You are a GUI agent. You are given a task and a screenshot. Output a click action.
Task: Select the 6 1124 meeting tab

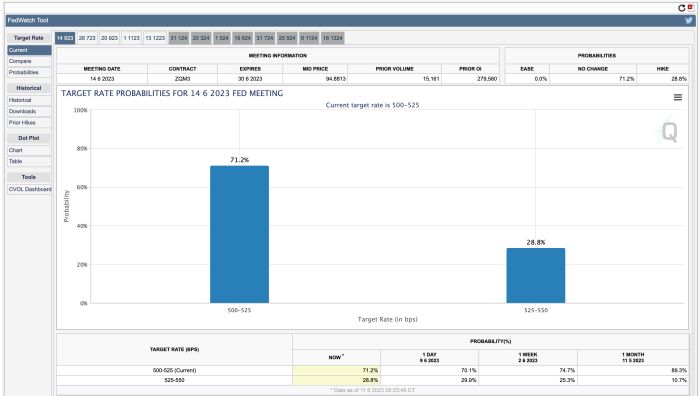[309, 38]
